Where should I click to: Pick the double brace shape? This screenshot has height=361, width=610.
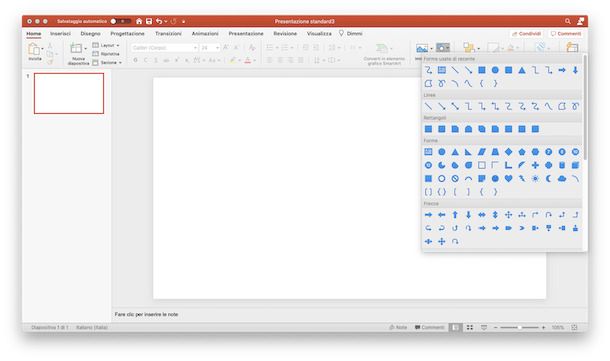(x=442, y=192)
